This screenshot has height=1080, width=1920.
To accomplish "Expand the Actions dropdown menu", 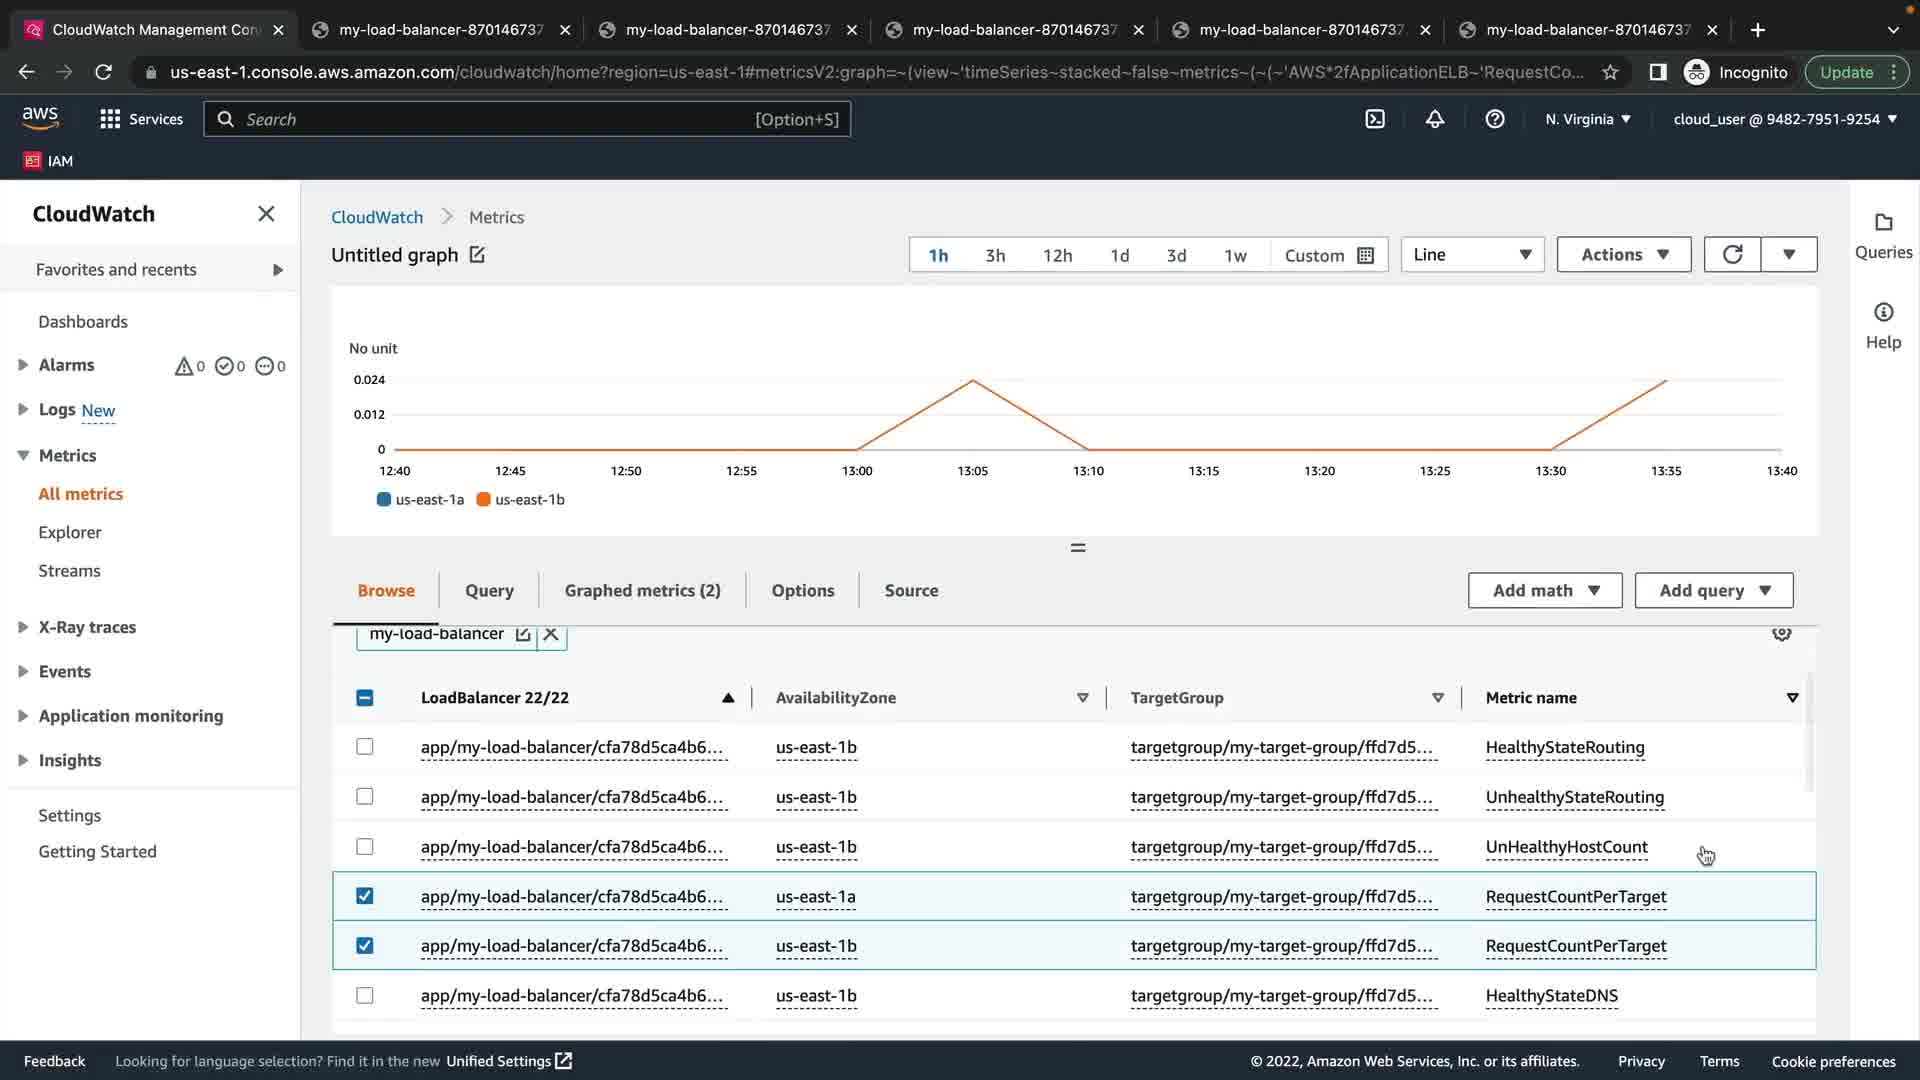I will pos(1623,255).
